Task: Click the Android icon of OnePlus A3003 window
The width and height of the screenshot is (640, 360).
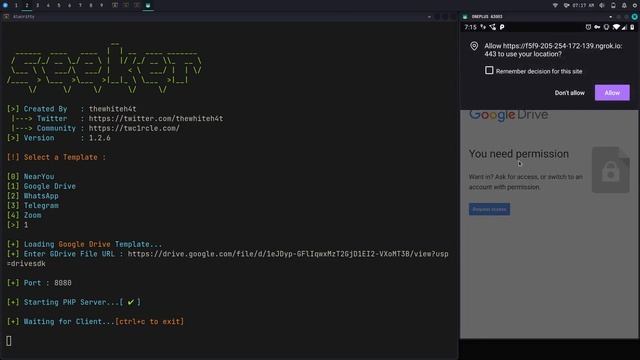Action: pos(465,17)
